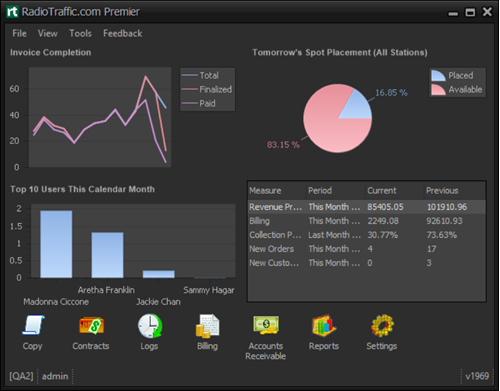Select the Collection P... row
The width and height of the screenshot is (500, 391).
(x=367, y=235)
